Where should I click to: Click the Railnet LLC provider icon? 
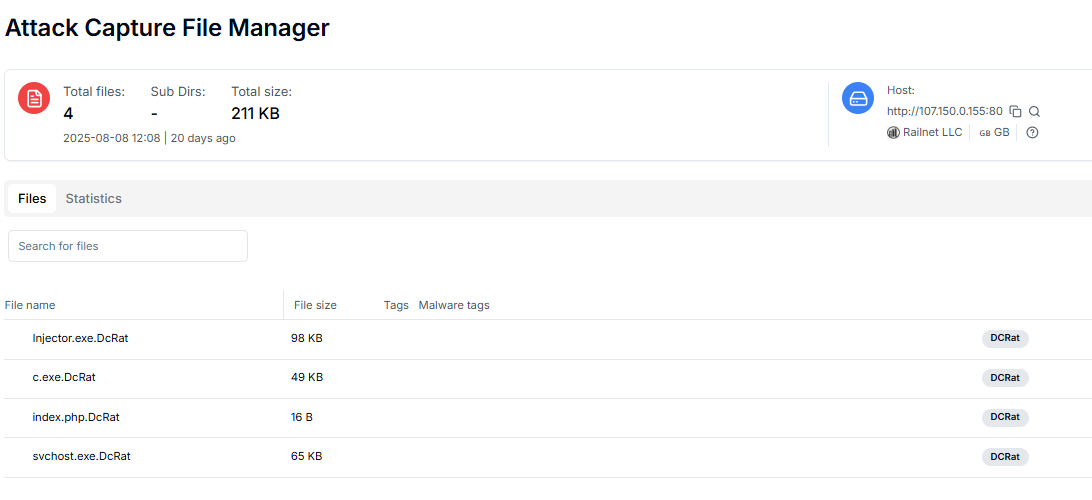(x=894, y=132)
